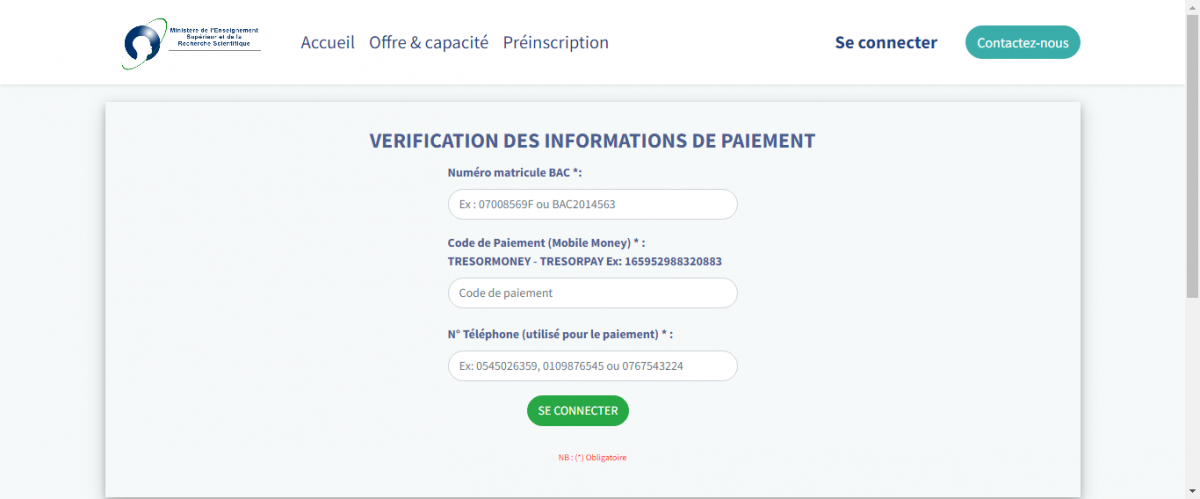
Task: Submit with the green SE CONNECTER button
Action: point(578,411)
